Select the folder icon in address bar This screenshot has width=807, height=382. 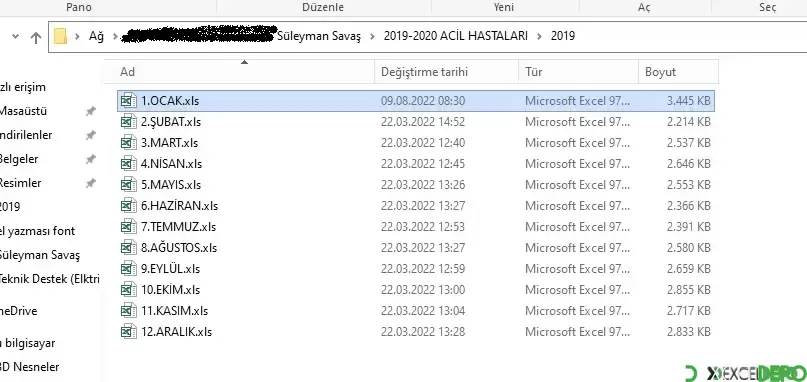61,37
